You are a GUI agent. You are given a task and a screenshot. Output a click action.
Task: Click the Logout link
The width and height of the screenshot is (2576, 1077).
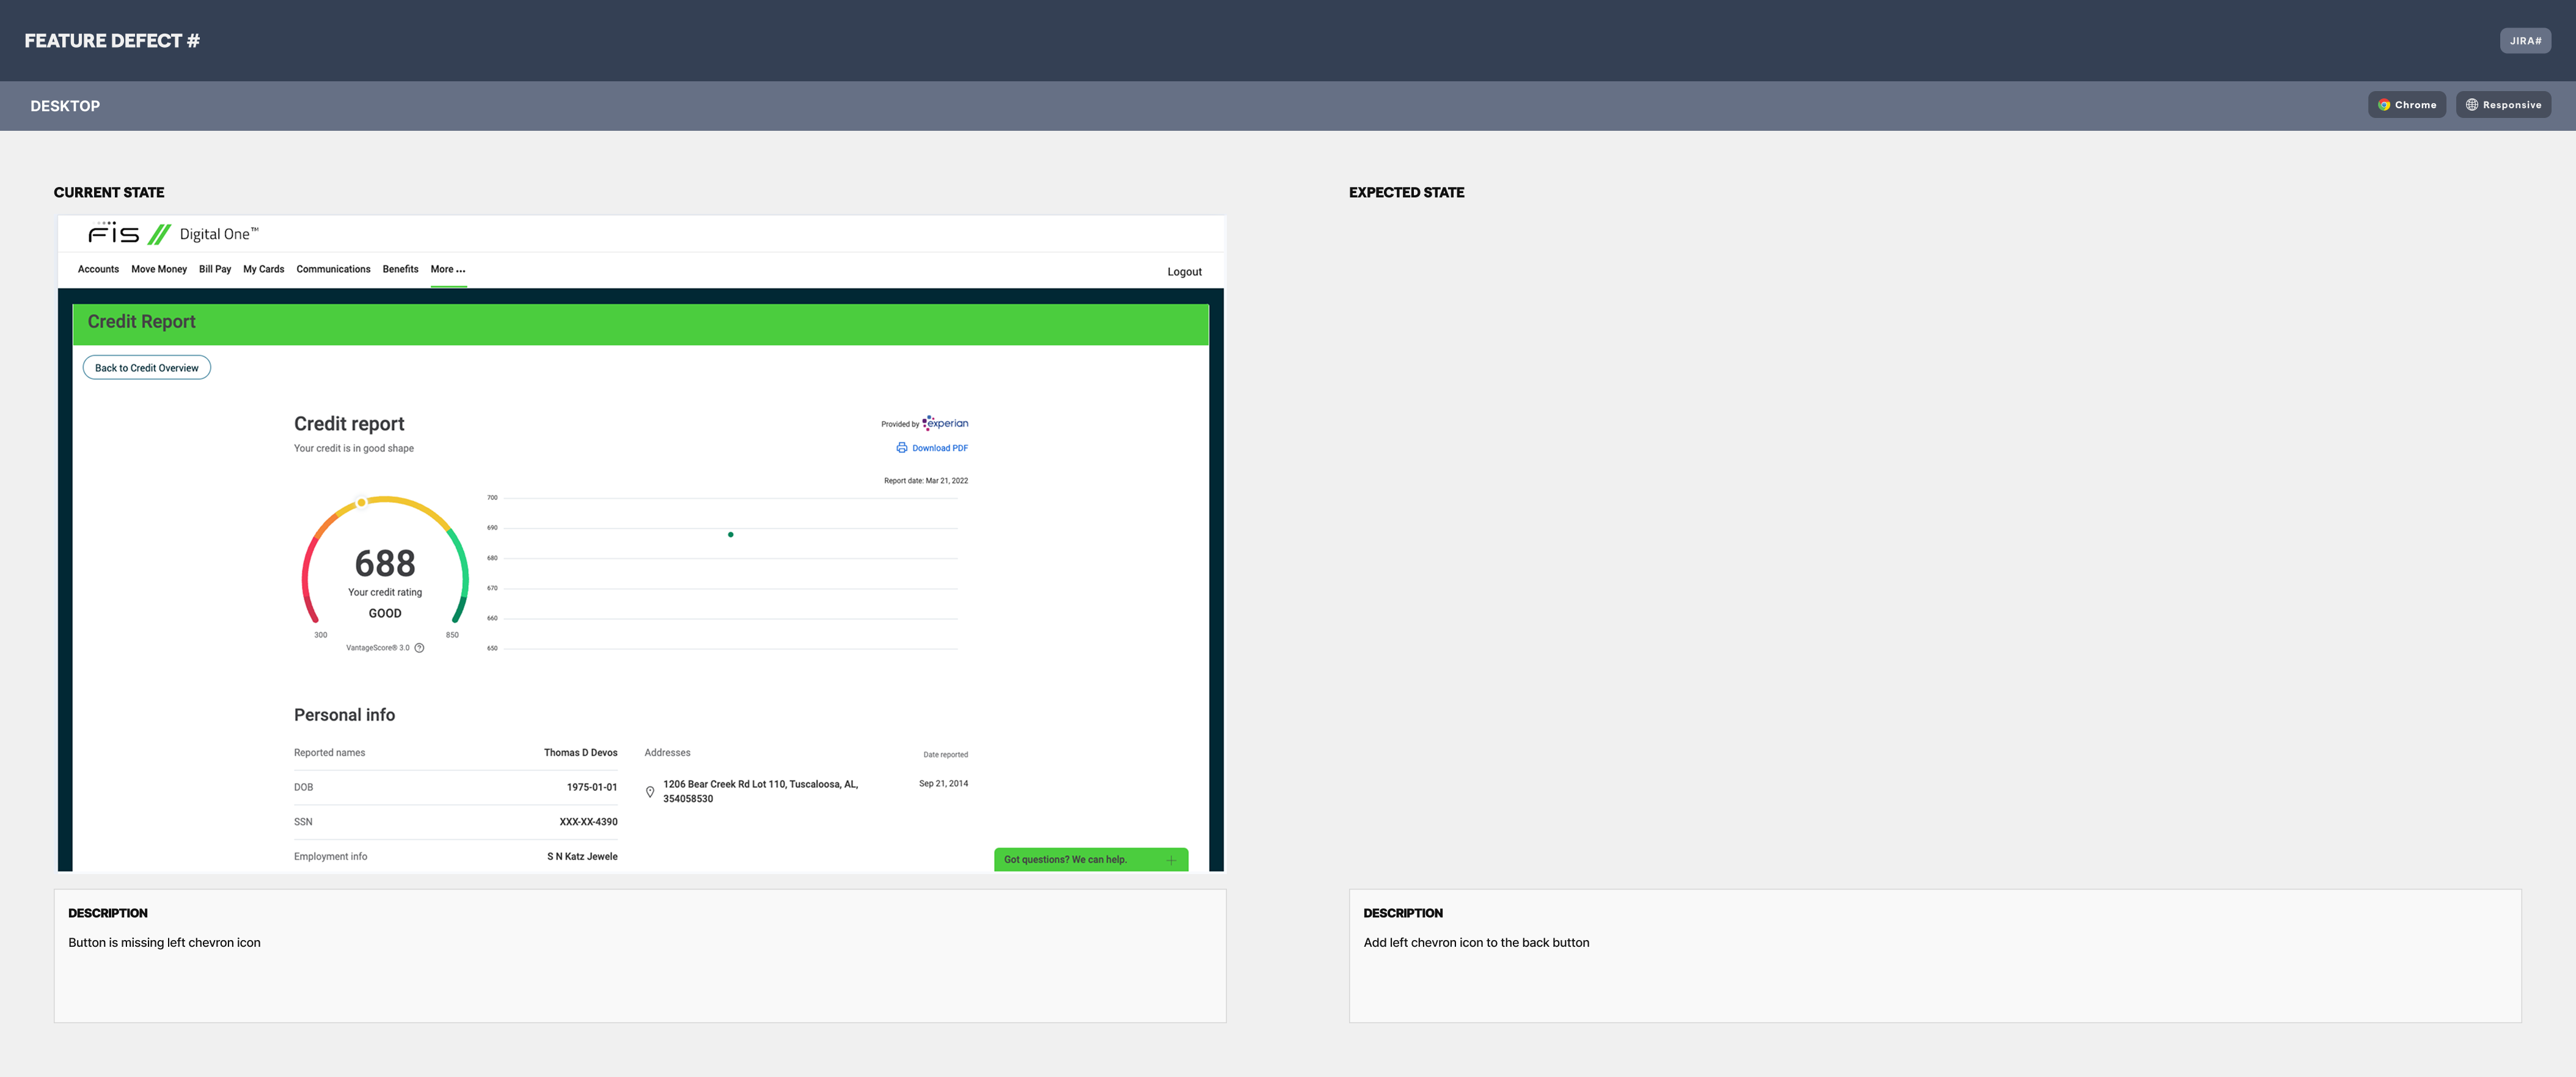point(1184,272)
